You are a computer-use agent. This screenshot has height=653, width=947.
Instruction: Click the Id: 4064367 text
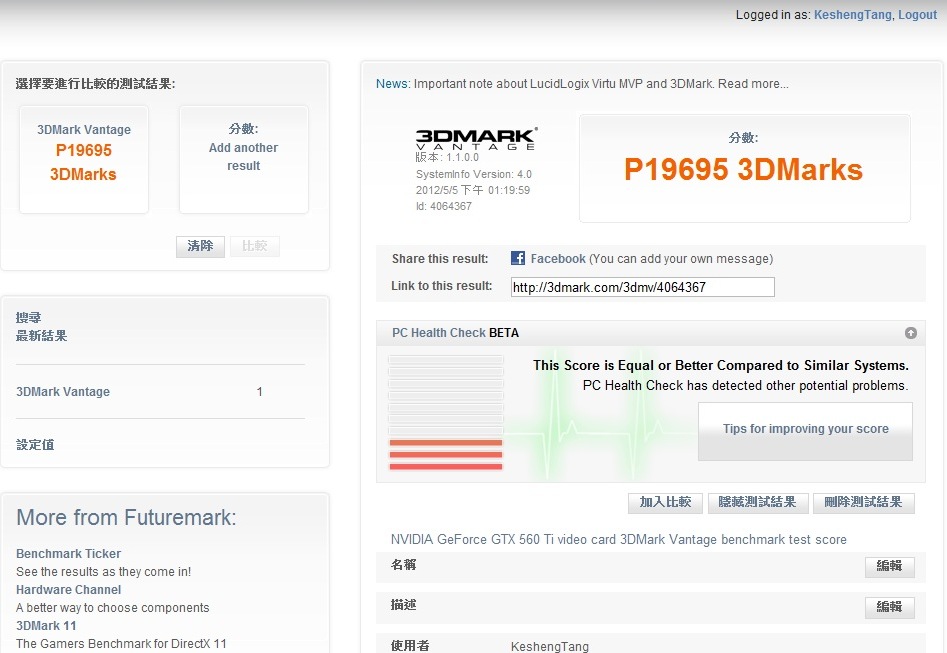pos(444,206)
